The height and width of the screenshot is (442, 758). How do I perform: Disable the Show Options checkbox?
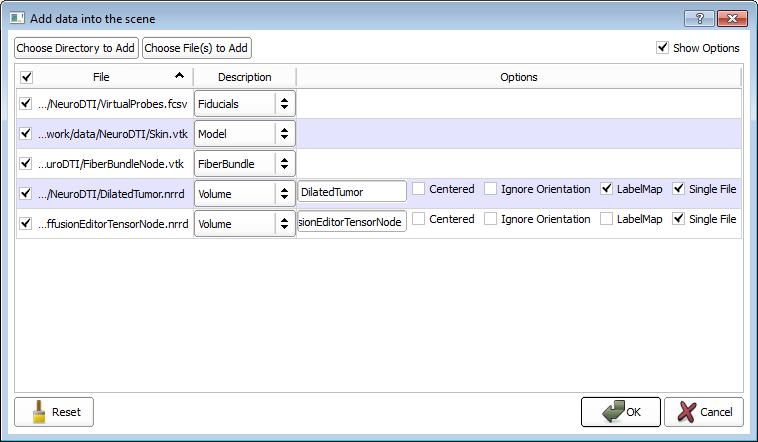pos(662,48)
